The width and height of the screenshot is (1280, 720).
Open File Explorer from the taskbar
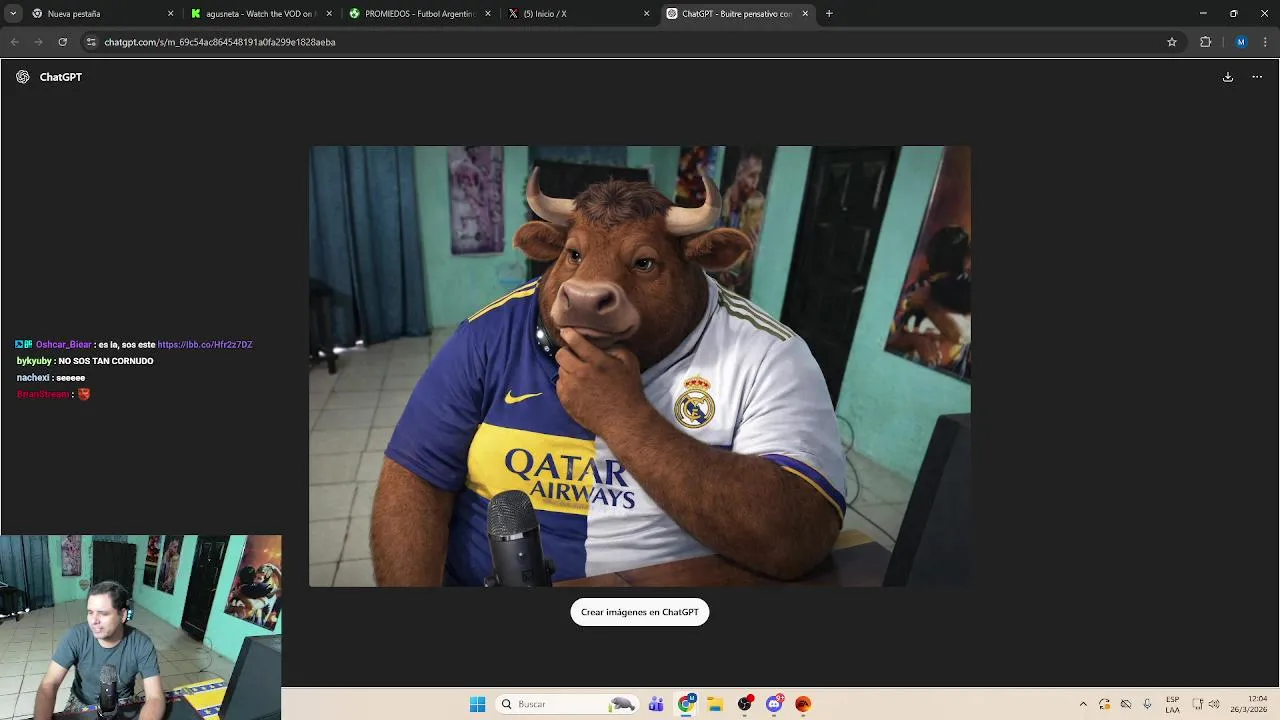click(x=715, y=704)
